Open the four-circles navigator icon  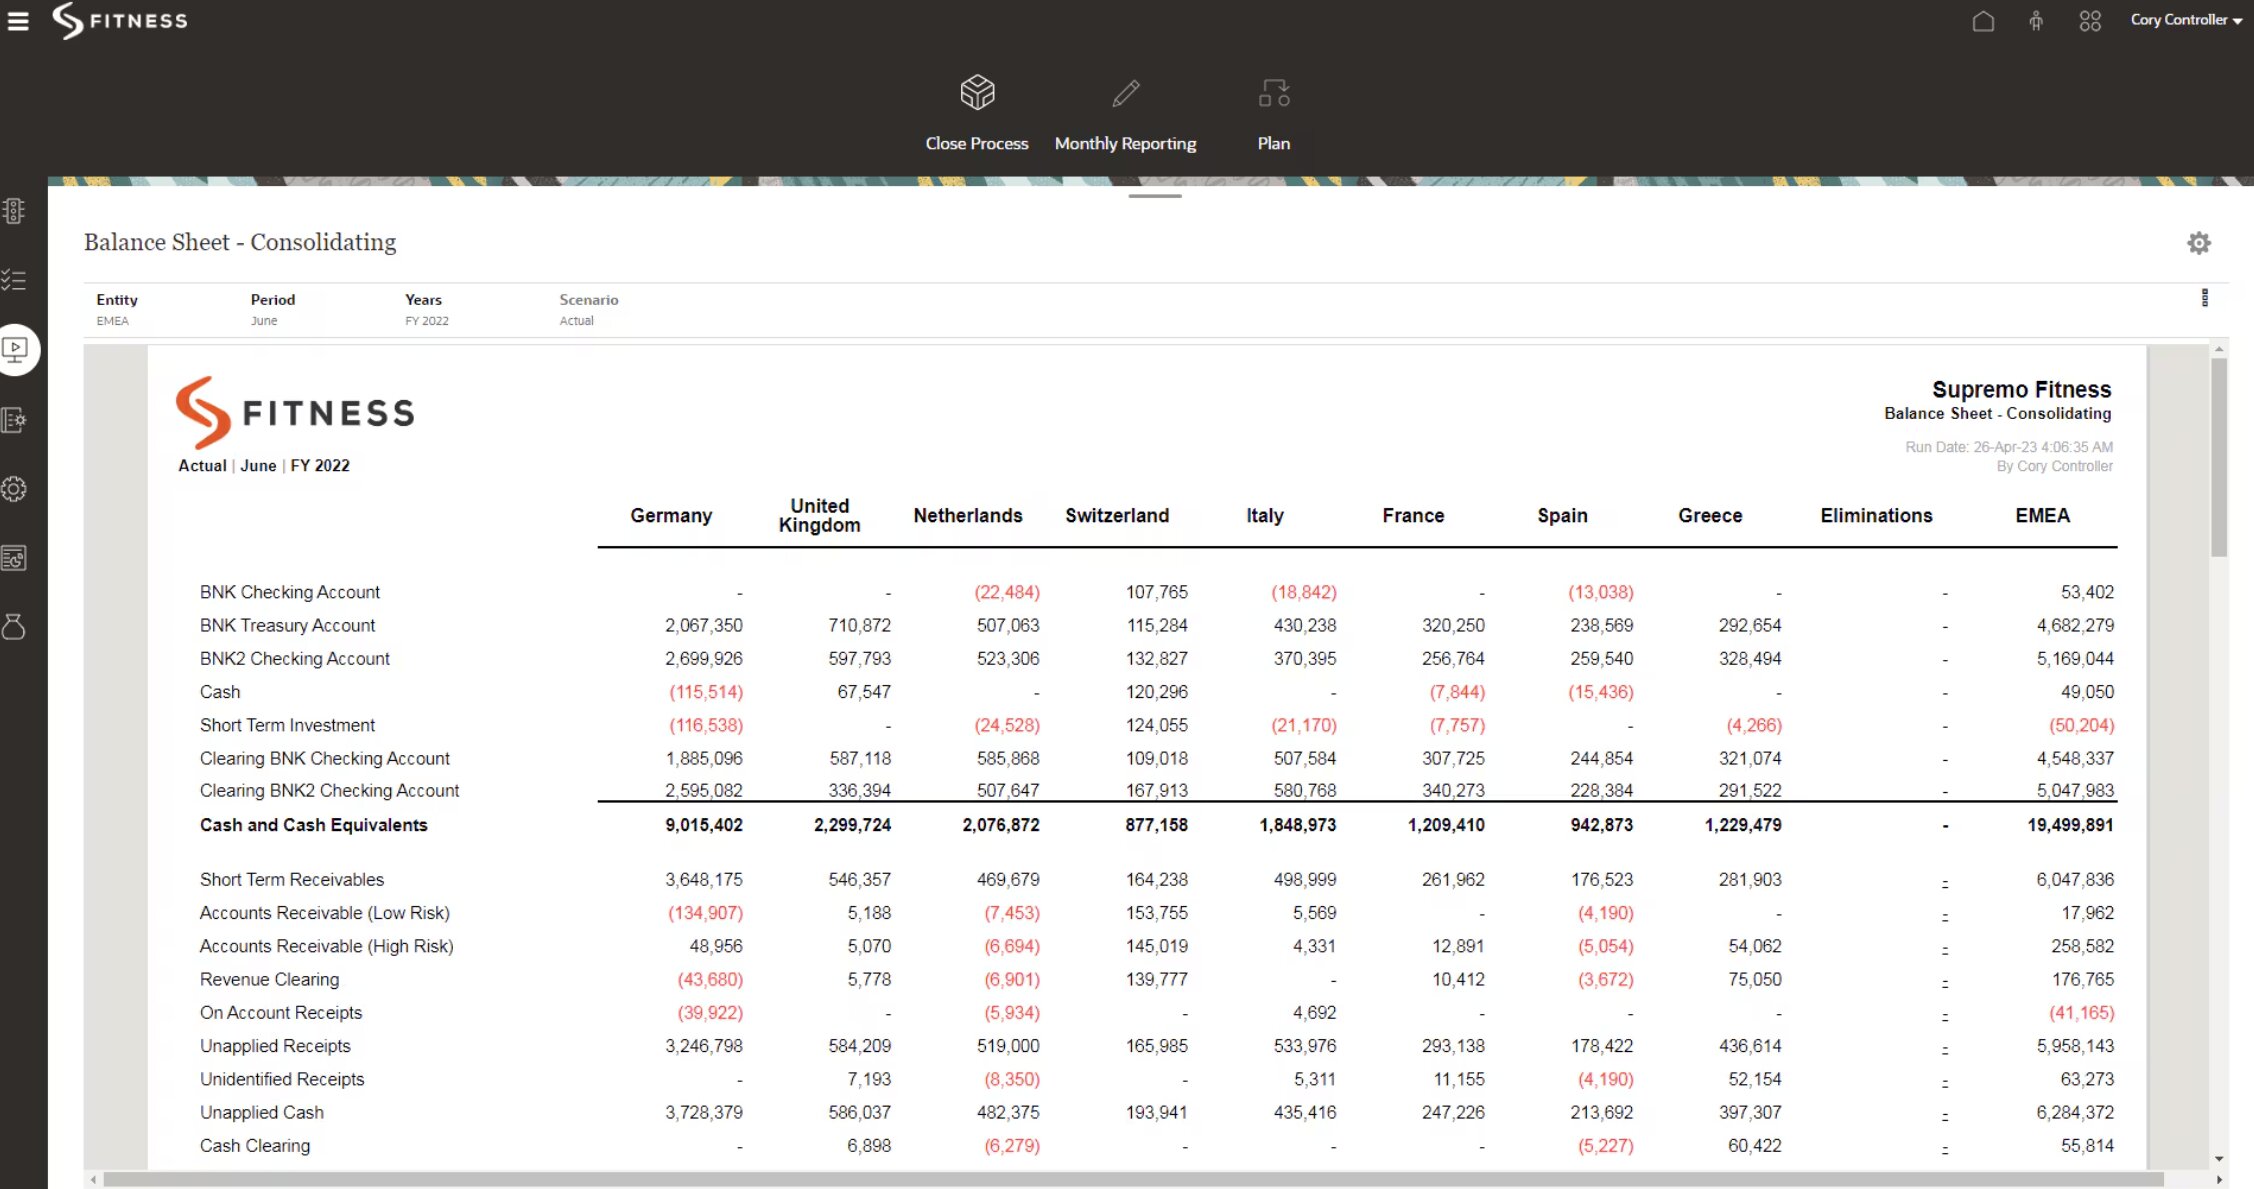2090,21
